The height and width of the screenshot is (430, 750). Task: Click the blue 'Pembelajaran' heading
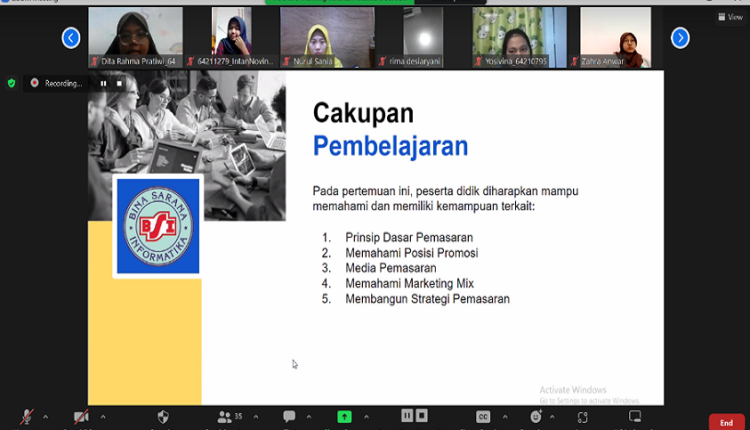click(x=390, y=146)
